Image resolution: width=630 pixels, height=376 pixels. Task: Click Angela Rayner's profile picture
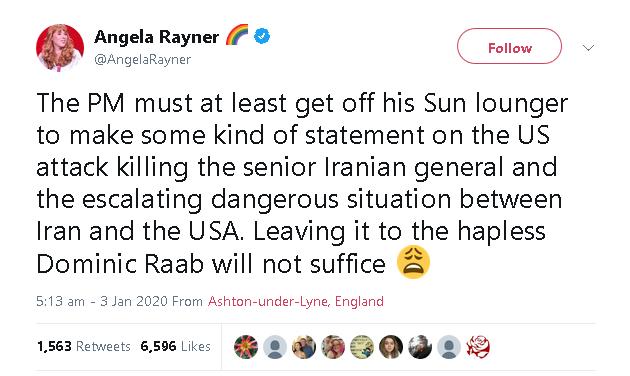(60, 47)
